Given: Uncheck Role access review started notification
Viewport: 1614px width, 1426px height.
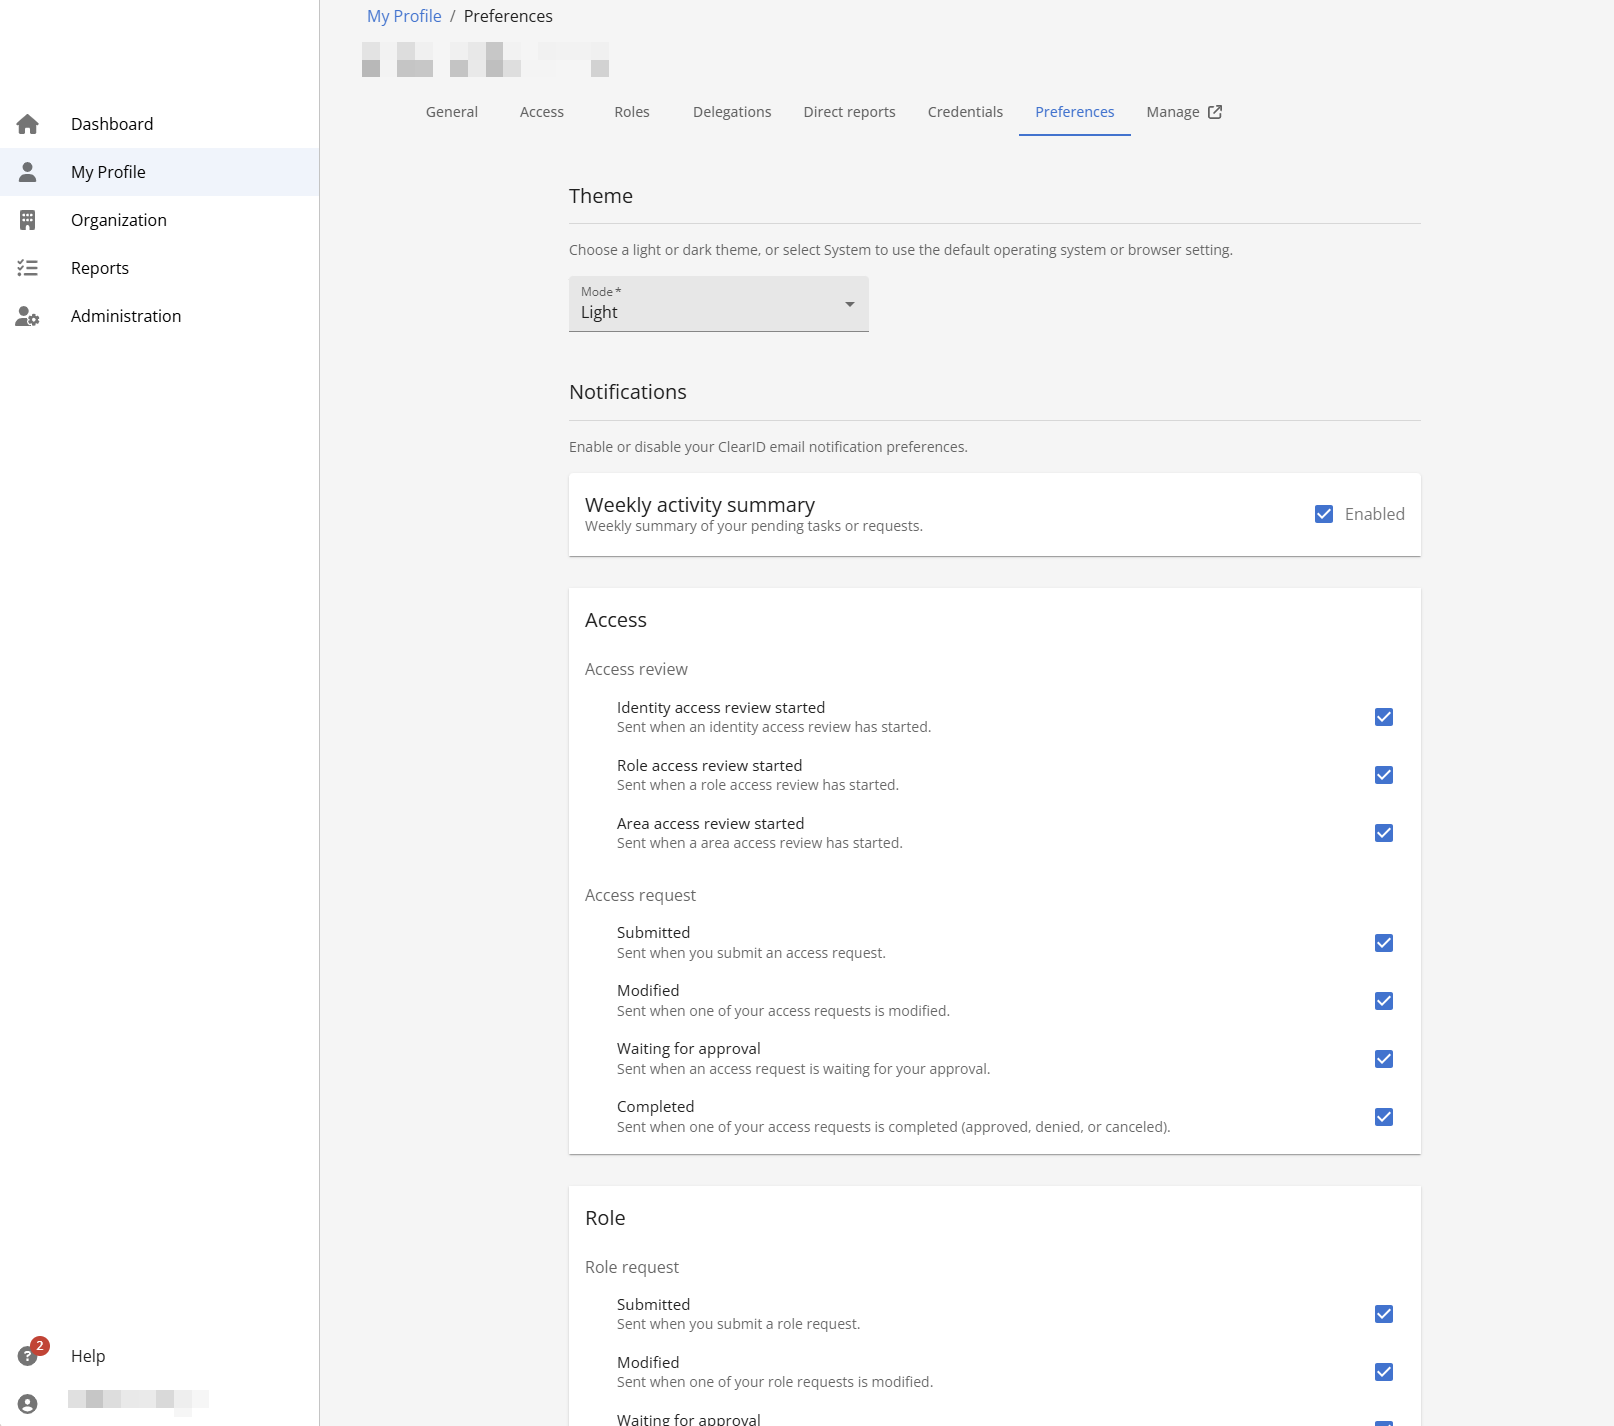Looking at the screenshot, I should [x=1384, y=775].
